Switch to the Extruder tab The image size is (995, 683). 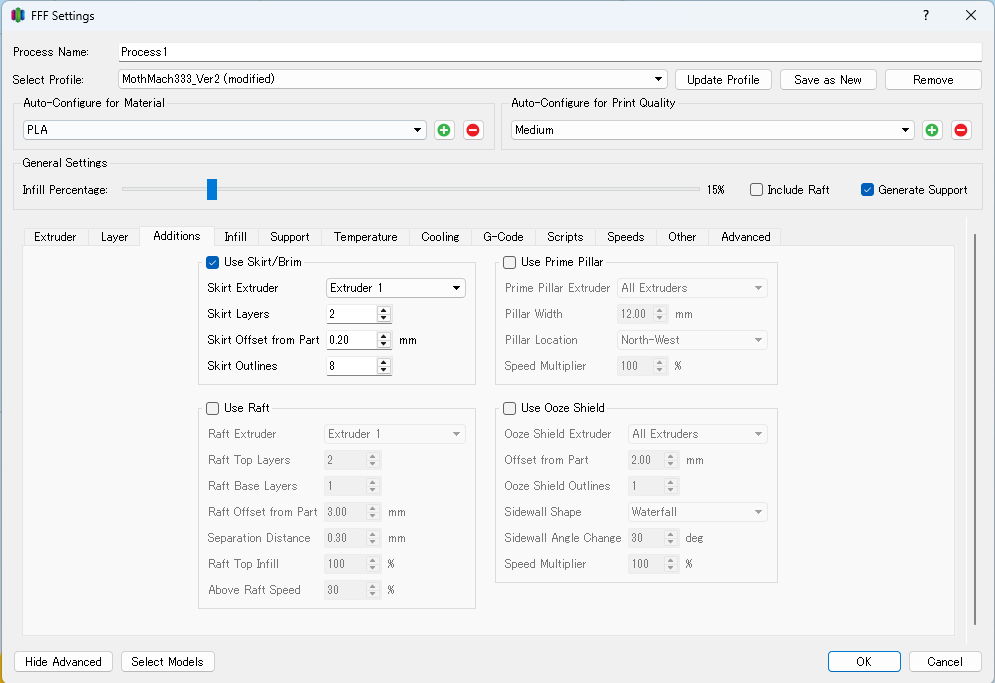click(55, 237)
